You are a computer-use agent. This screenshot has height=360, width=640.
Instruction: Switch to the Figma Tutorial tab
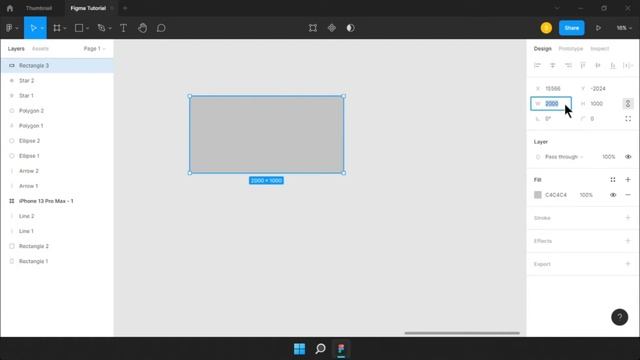click(x=88, y=8)
